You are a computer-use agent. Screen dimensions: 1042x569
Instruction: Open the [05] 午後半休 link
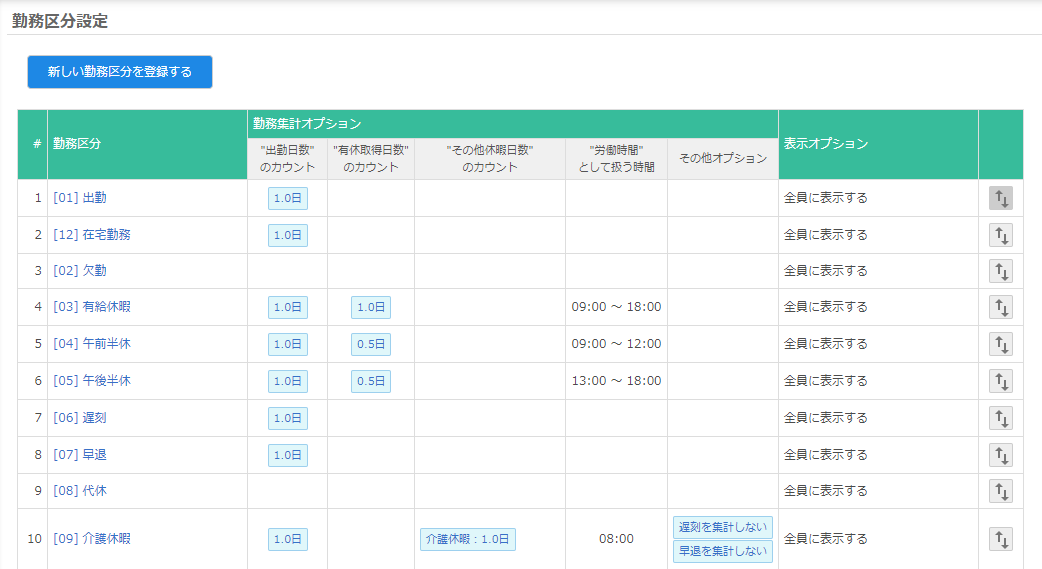click(92, 381)
